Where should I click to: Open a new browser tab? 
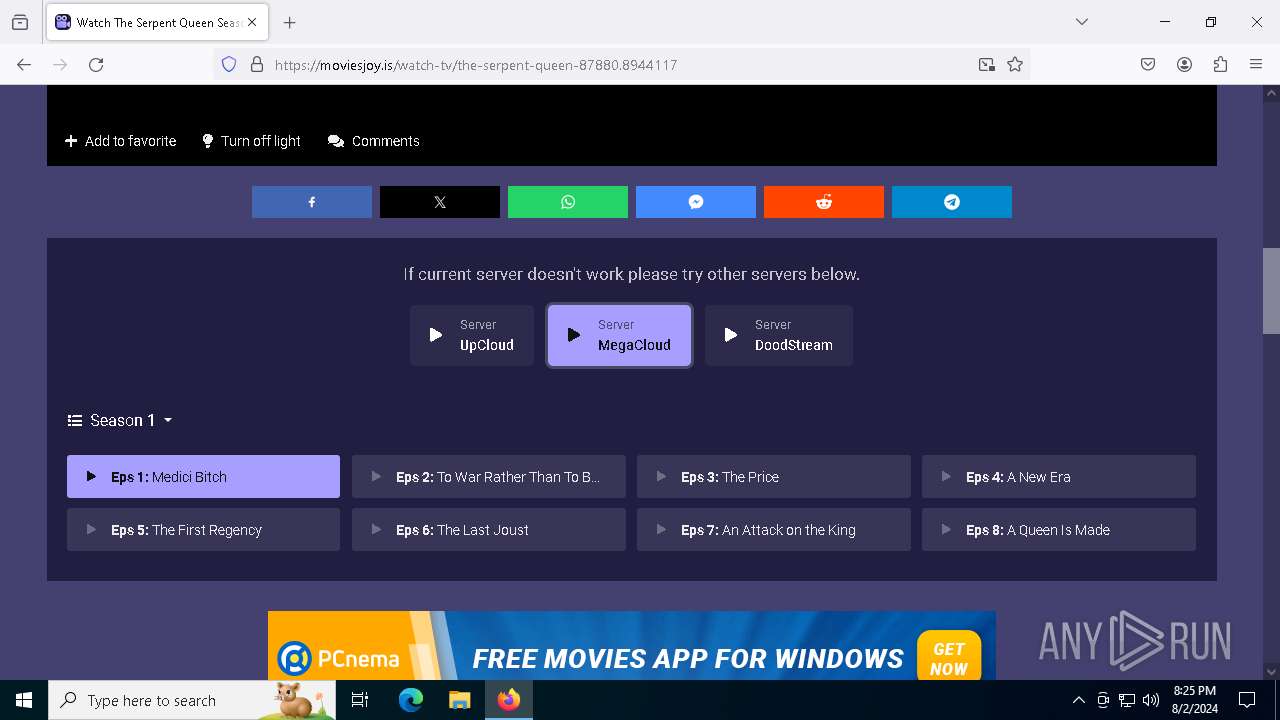[289, 22]
